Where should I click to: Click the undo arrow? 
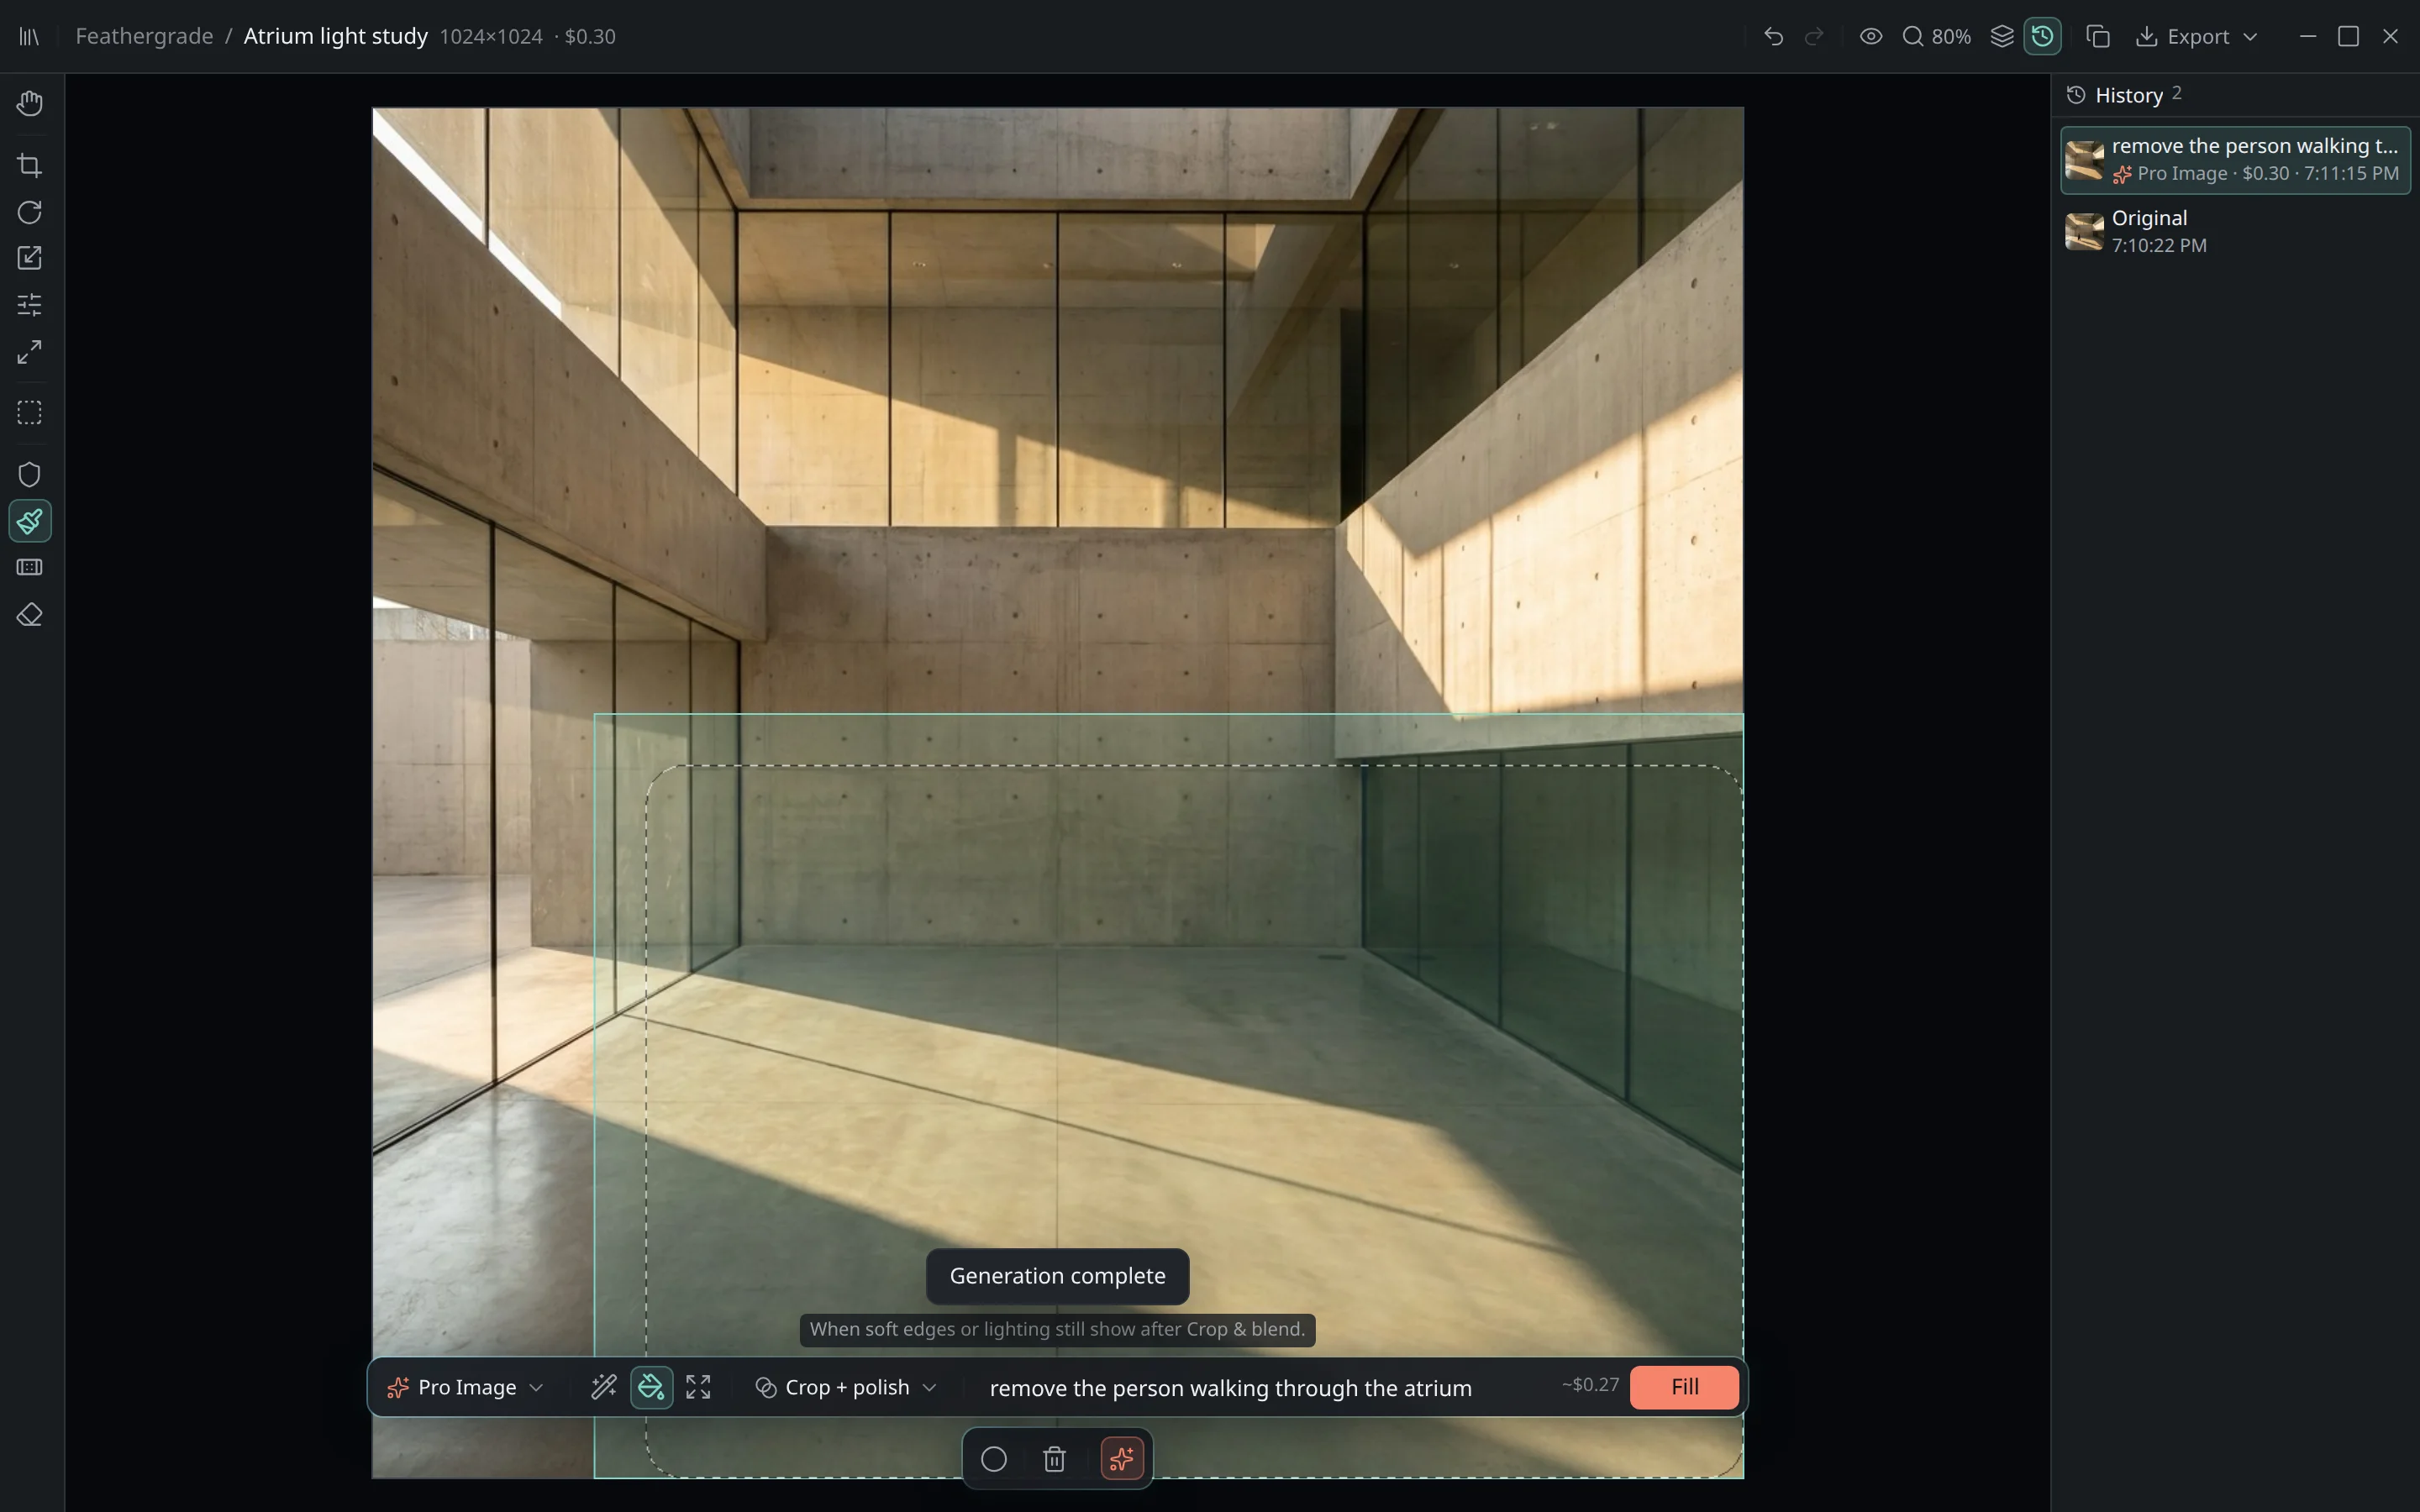pos(1773,37)
